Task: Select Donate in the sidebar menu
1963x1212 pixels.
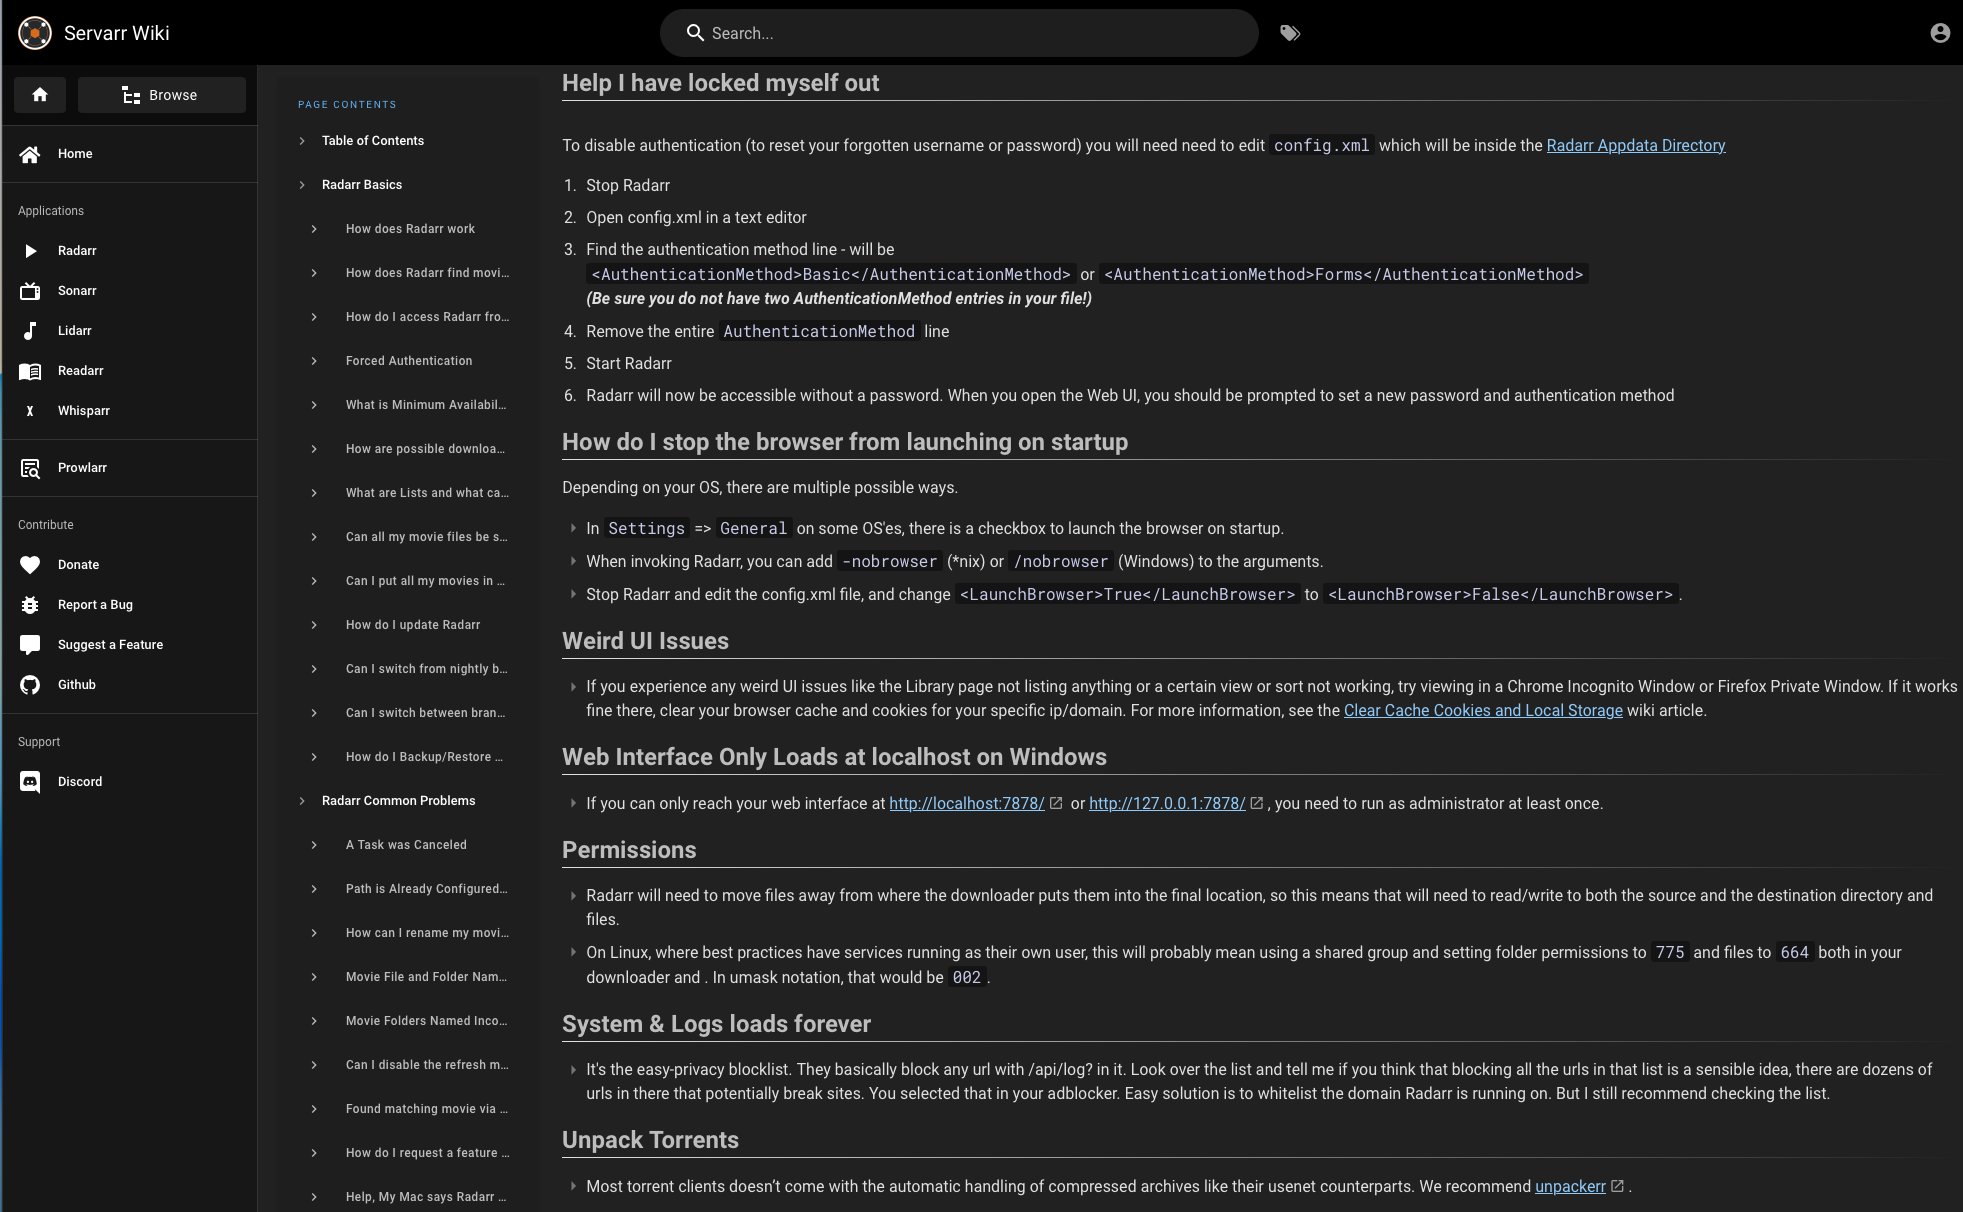Action: [x=130, y=565]
